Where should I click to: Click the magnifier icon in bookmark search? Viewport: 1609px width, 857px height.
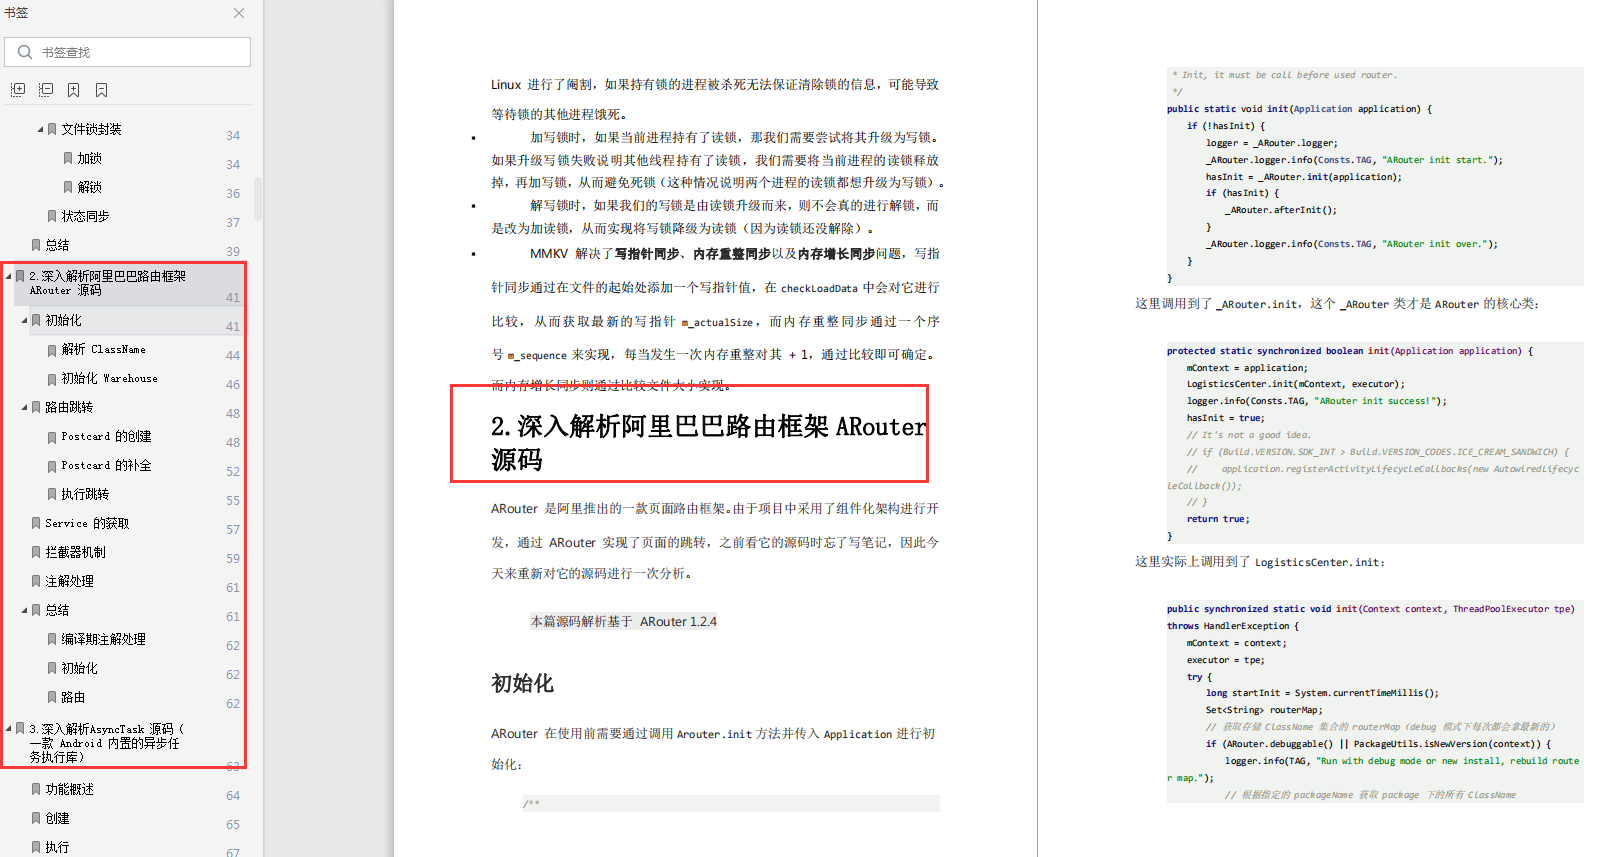pos(25,52)
